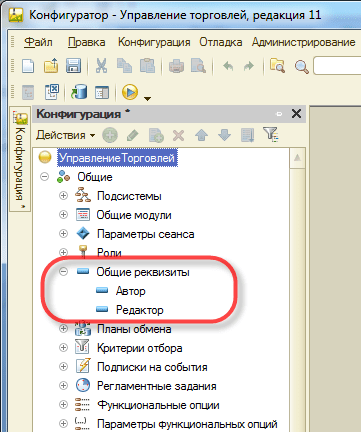Select the Критерии отбора tree item
The height and width of the screenshot is (432, 361).
point(140,348)
